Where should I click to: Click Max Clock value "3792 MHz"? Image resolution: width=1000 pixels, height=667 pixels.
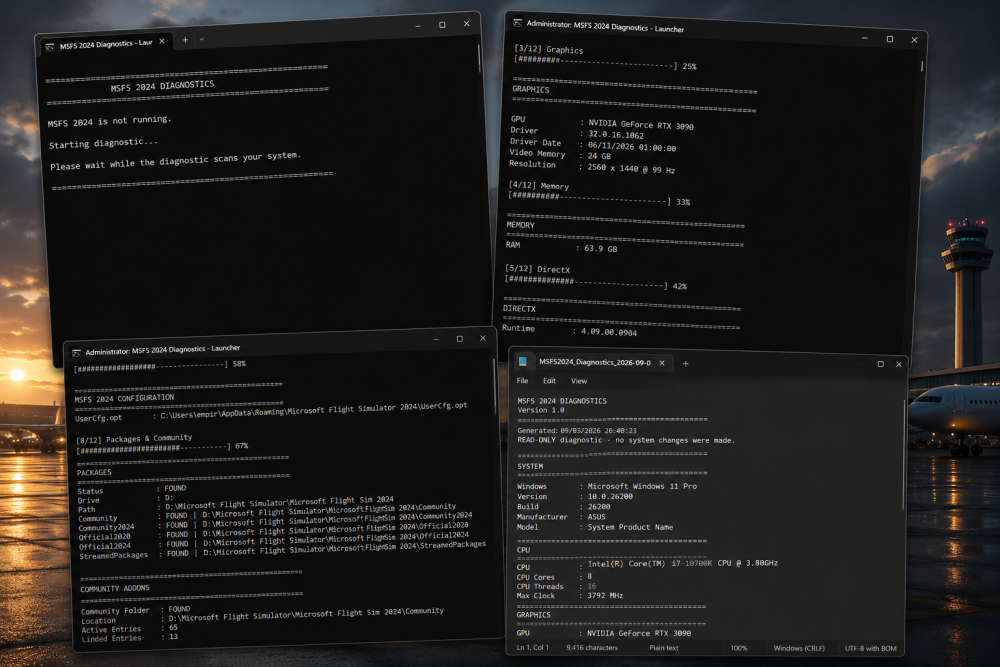(x=605, y=596)
